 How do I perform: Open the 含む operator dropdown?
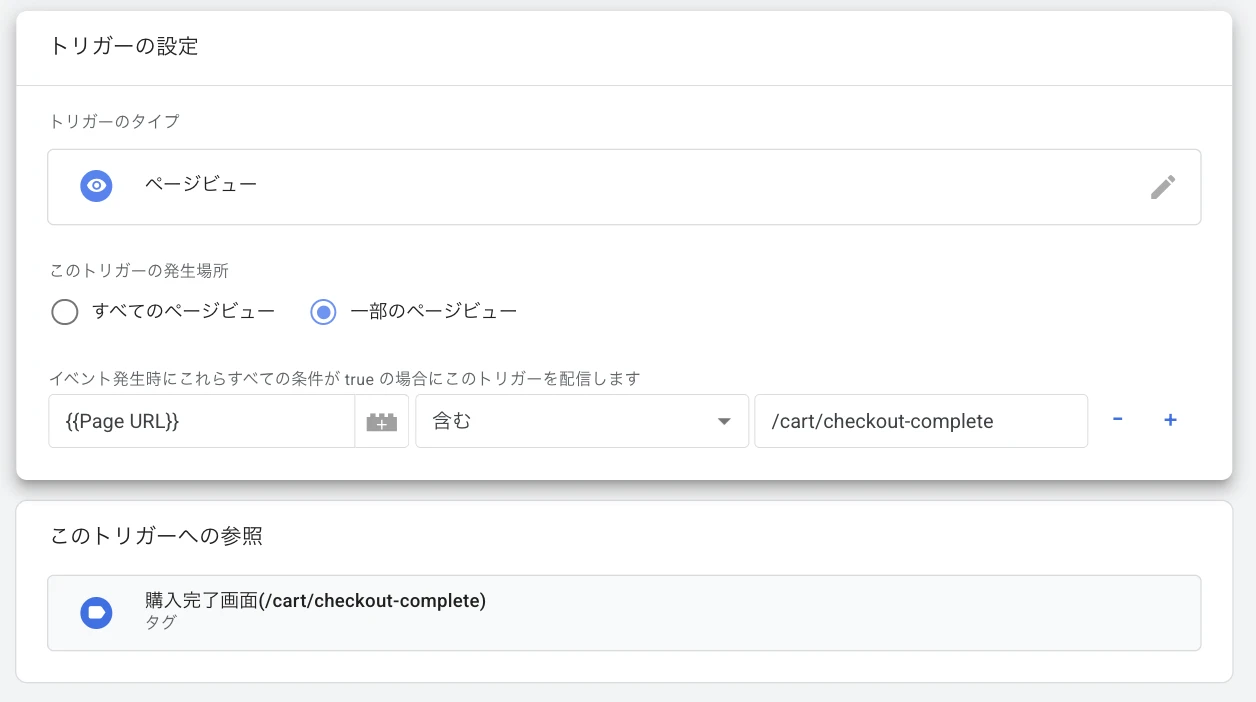(582, 421)
